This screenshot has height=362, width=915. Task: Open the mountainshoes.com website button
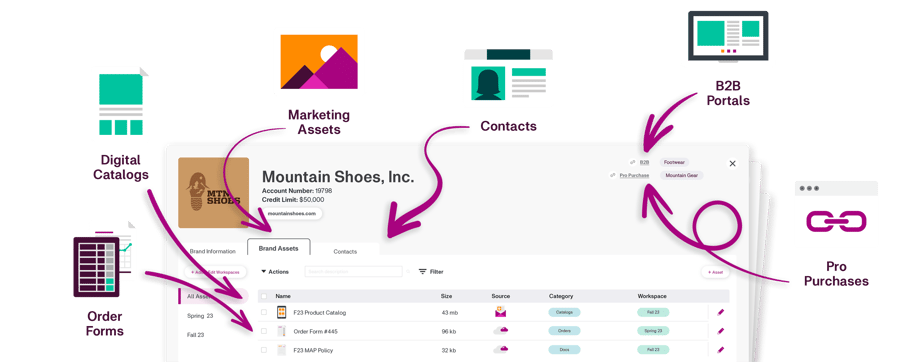292,214
